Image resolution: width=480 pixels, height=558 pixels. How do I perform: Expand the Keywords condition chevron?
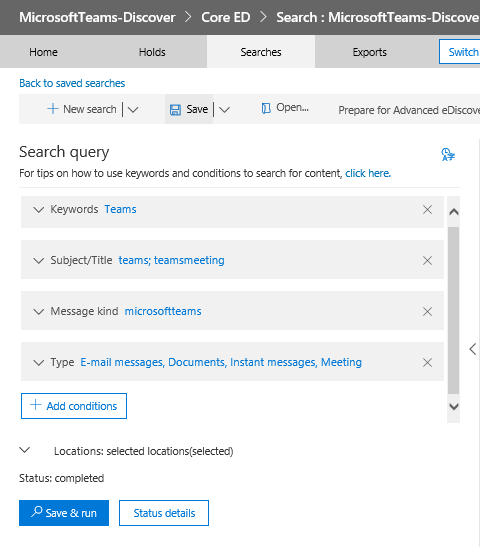pyautogui.click(x=38, y=210)
